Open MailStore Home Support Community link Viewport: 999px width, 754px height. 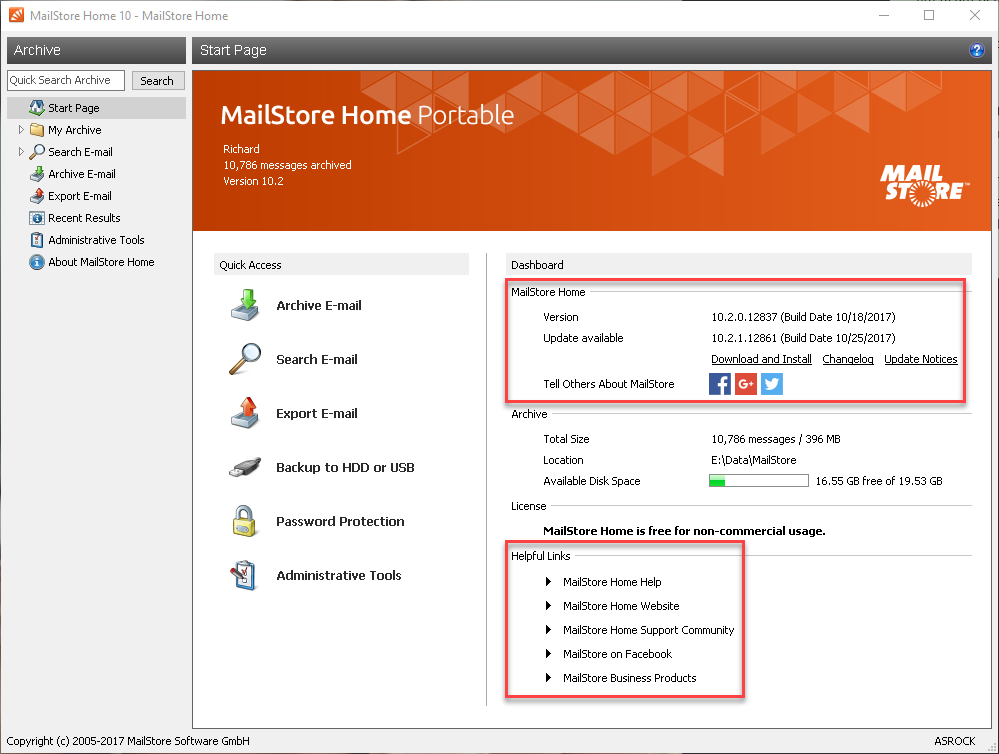pyautogui.click(x=649, y=630)
